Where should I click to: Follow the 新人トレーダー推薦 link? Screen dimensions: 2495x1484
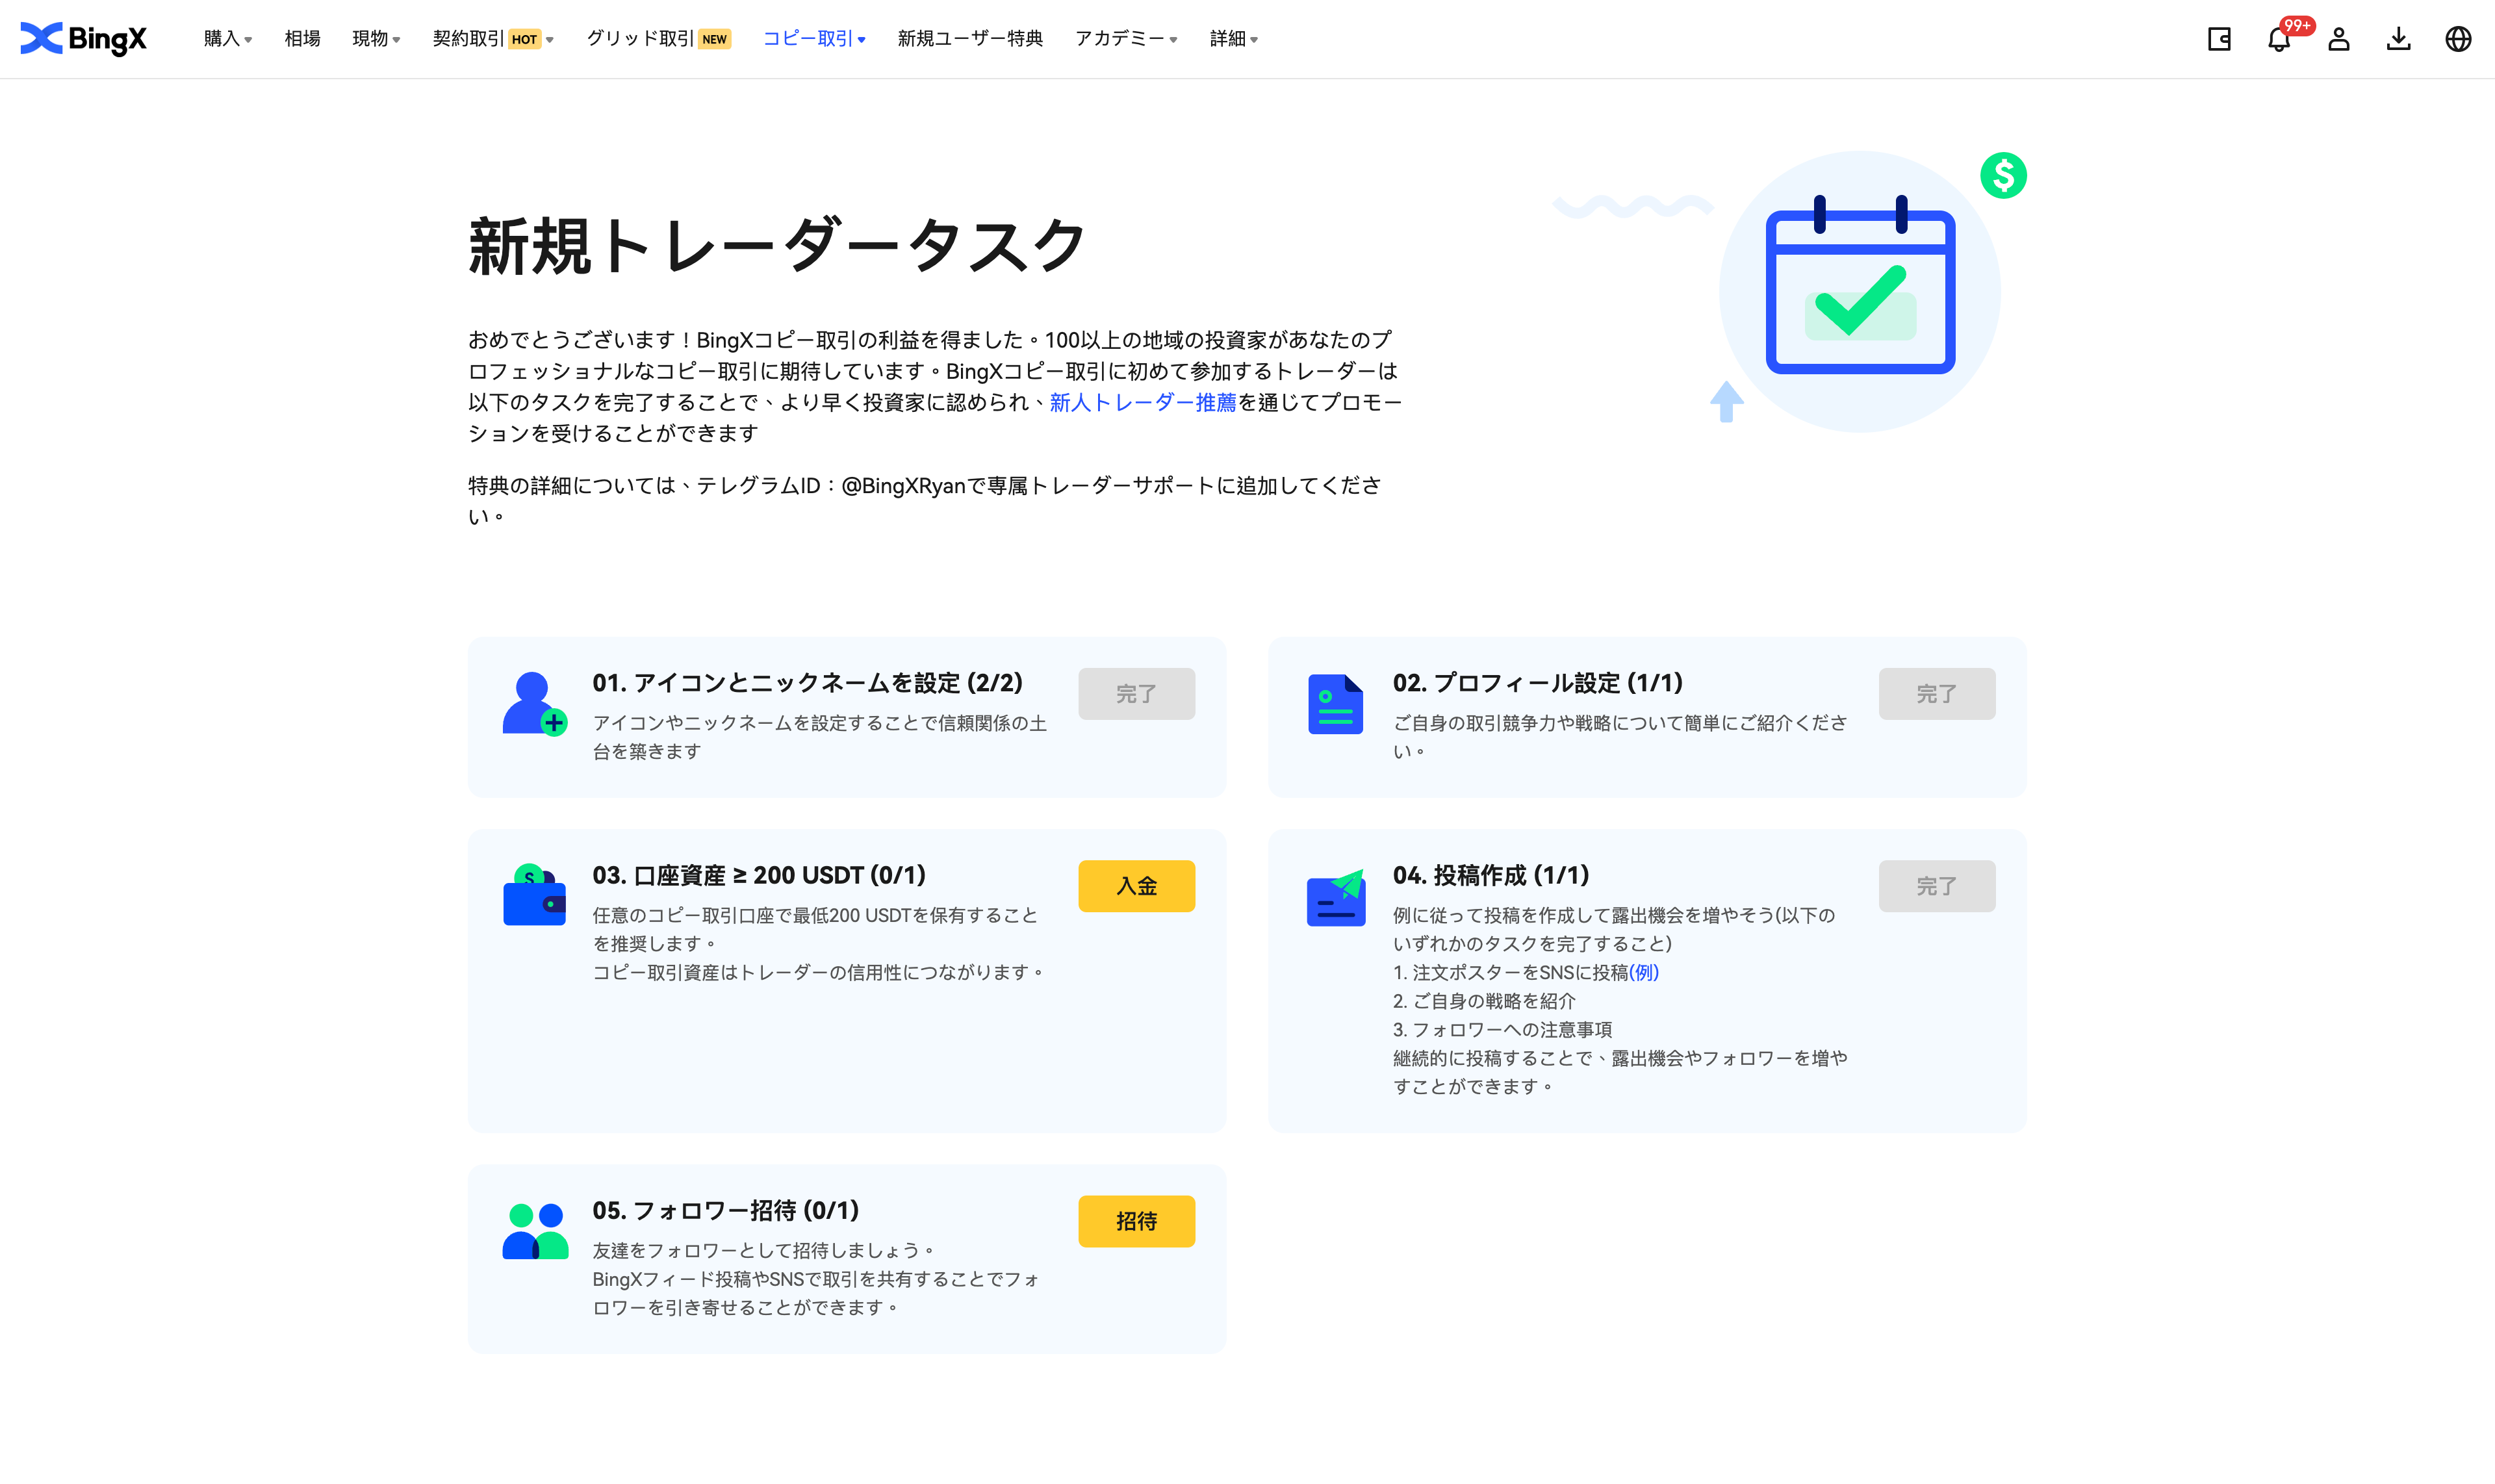click(1142, 402)
